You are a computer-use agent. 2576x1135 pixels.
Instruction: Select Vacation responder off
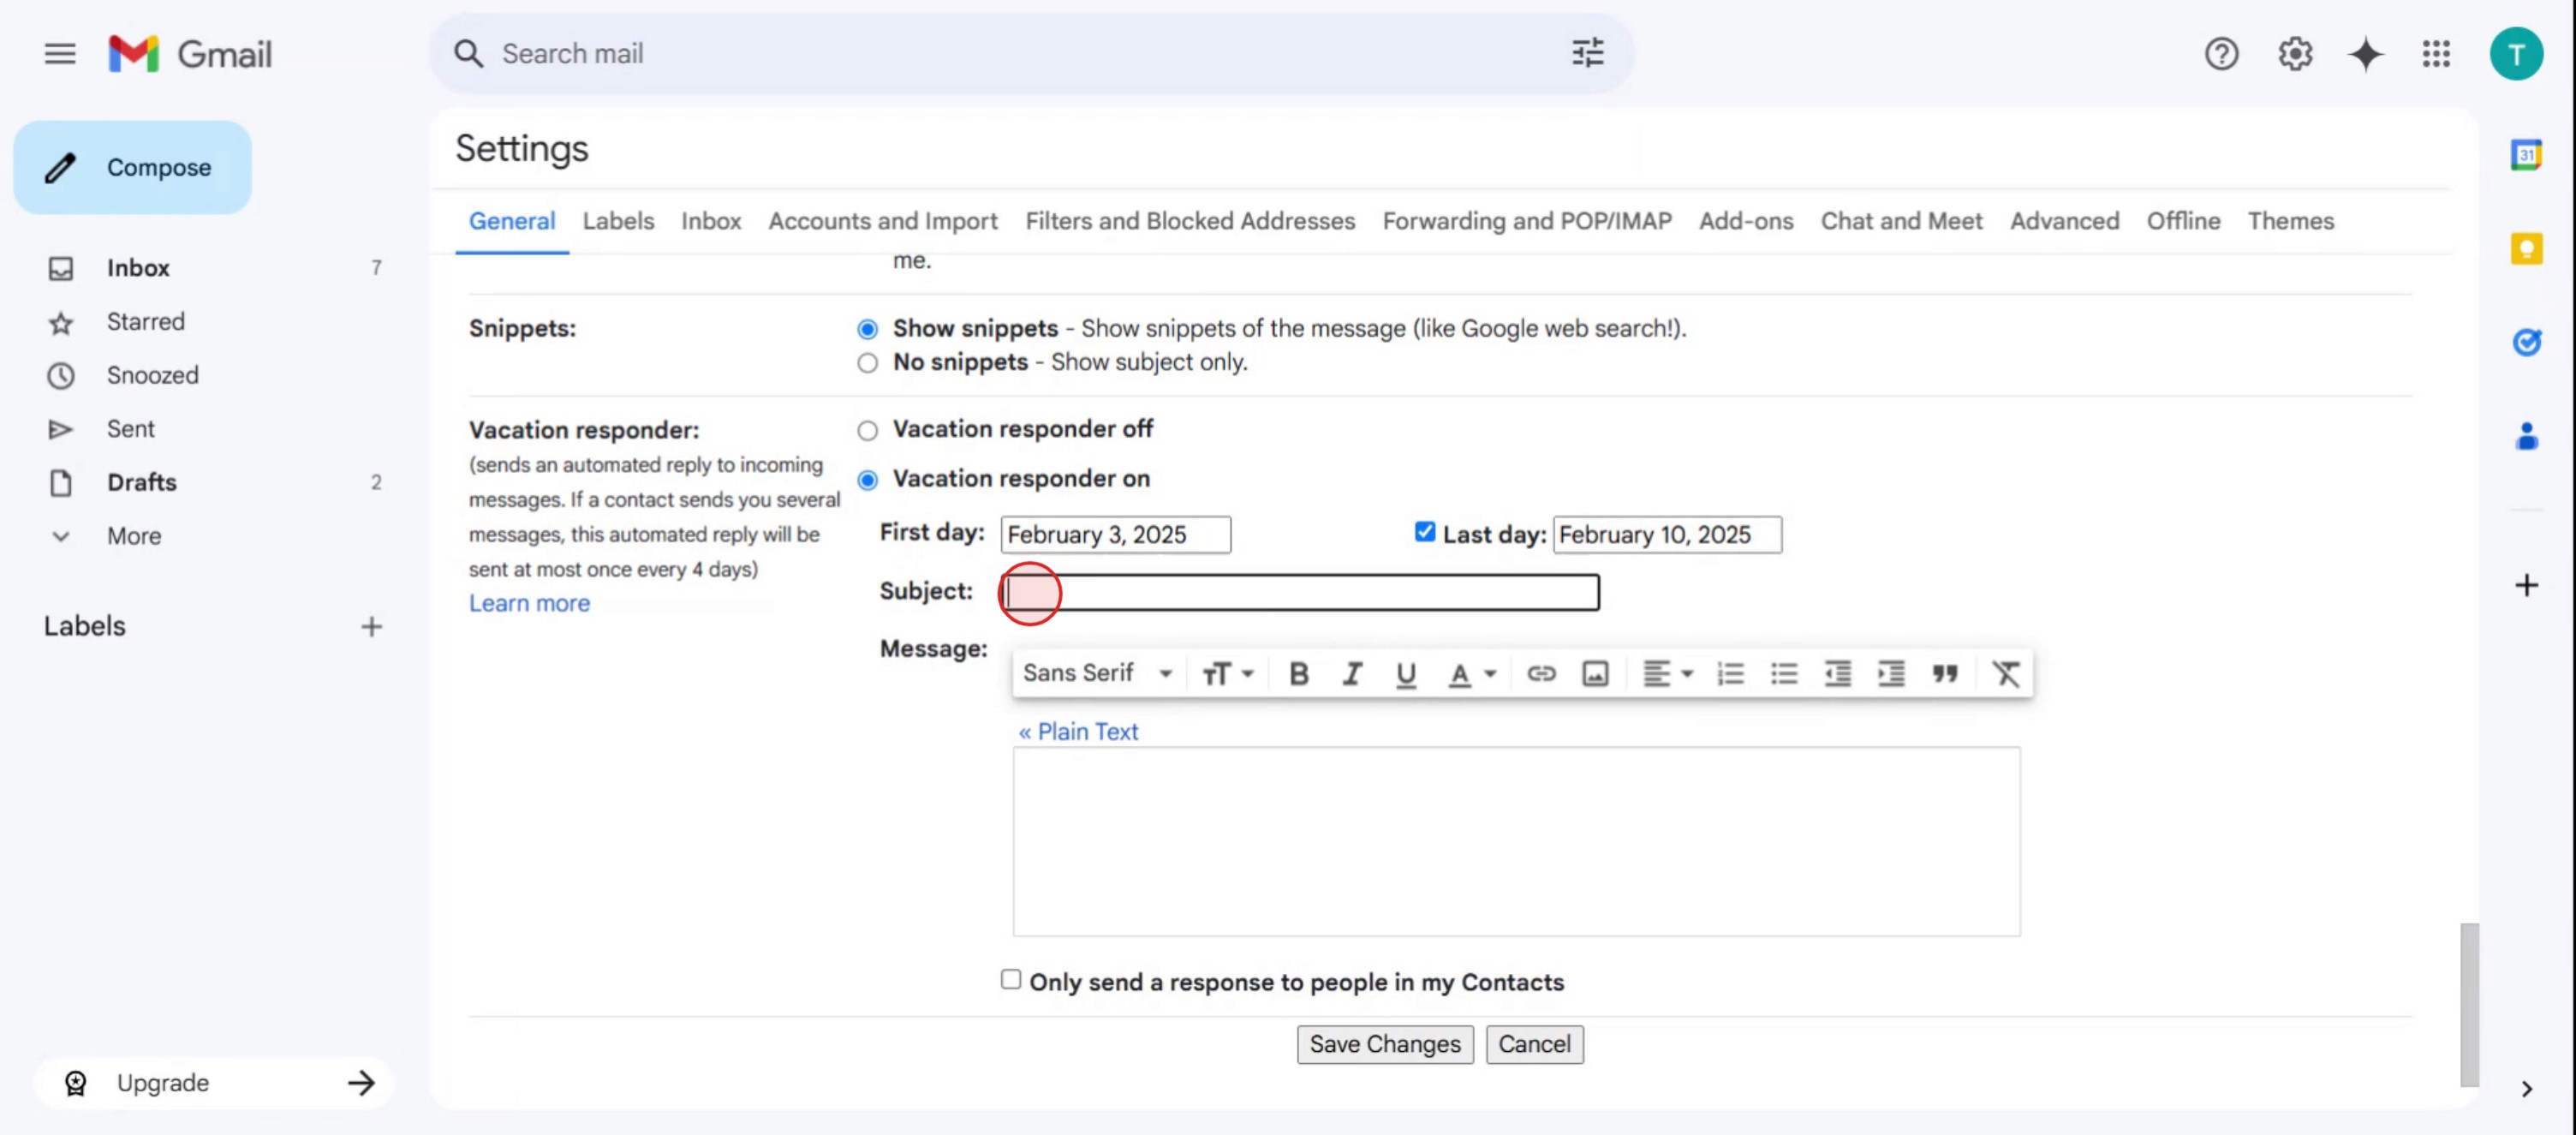867,431
